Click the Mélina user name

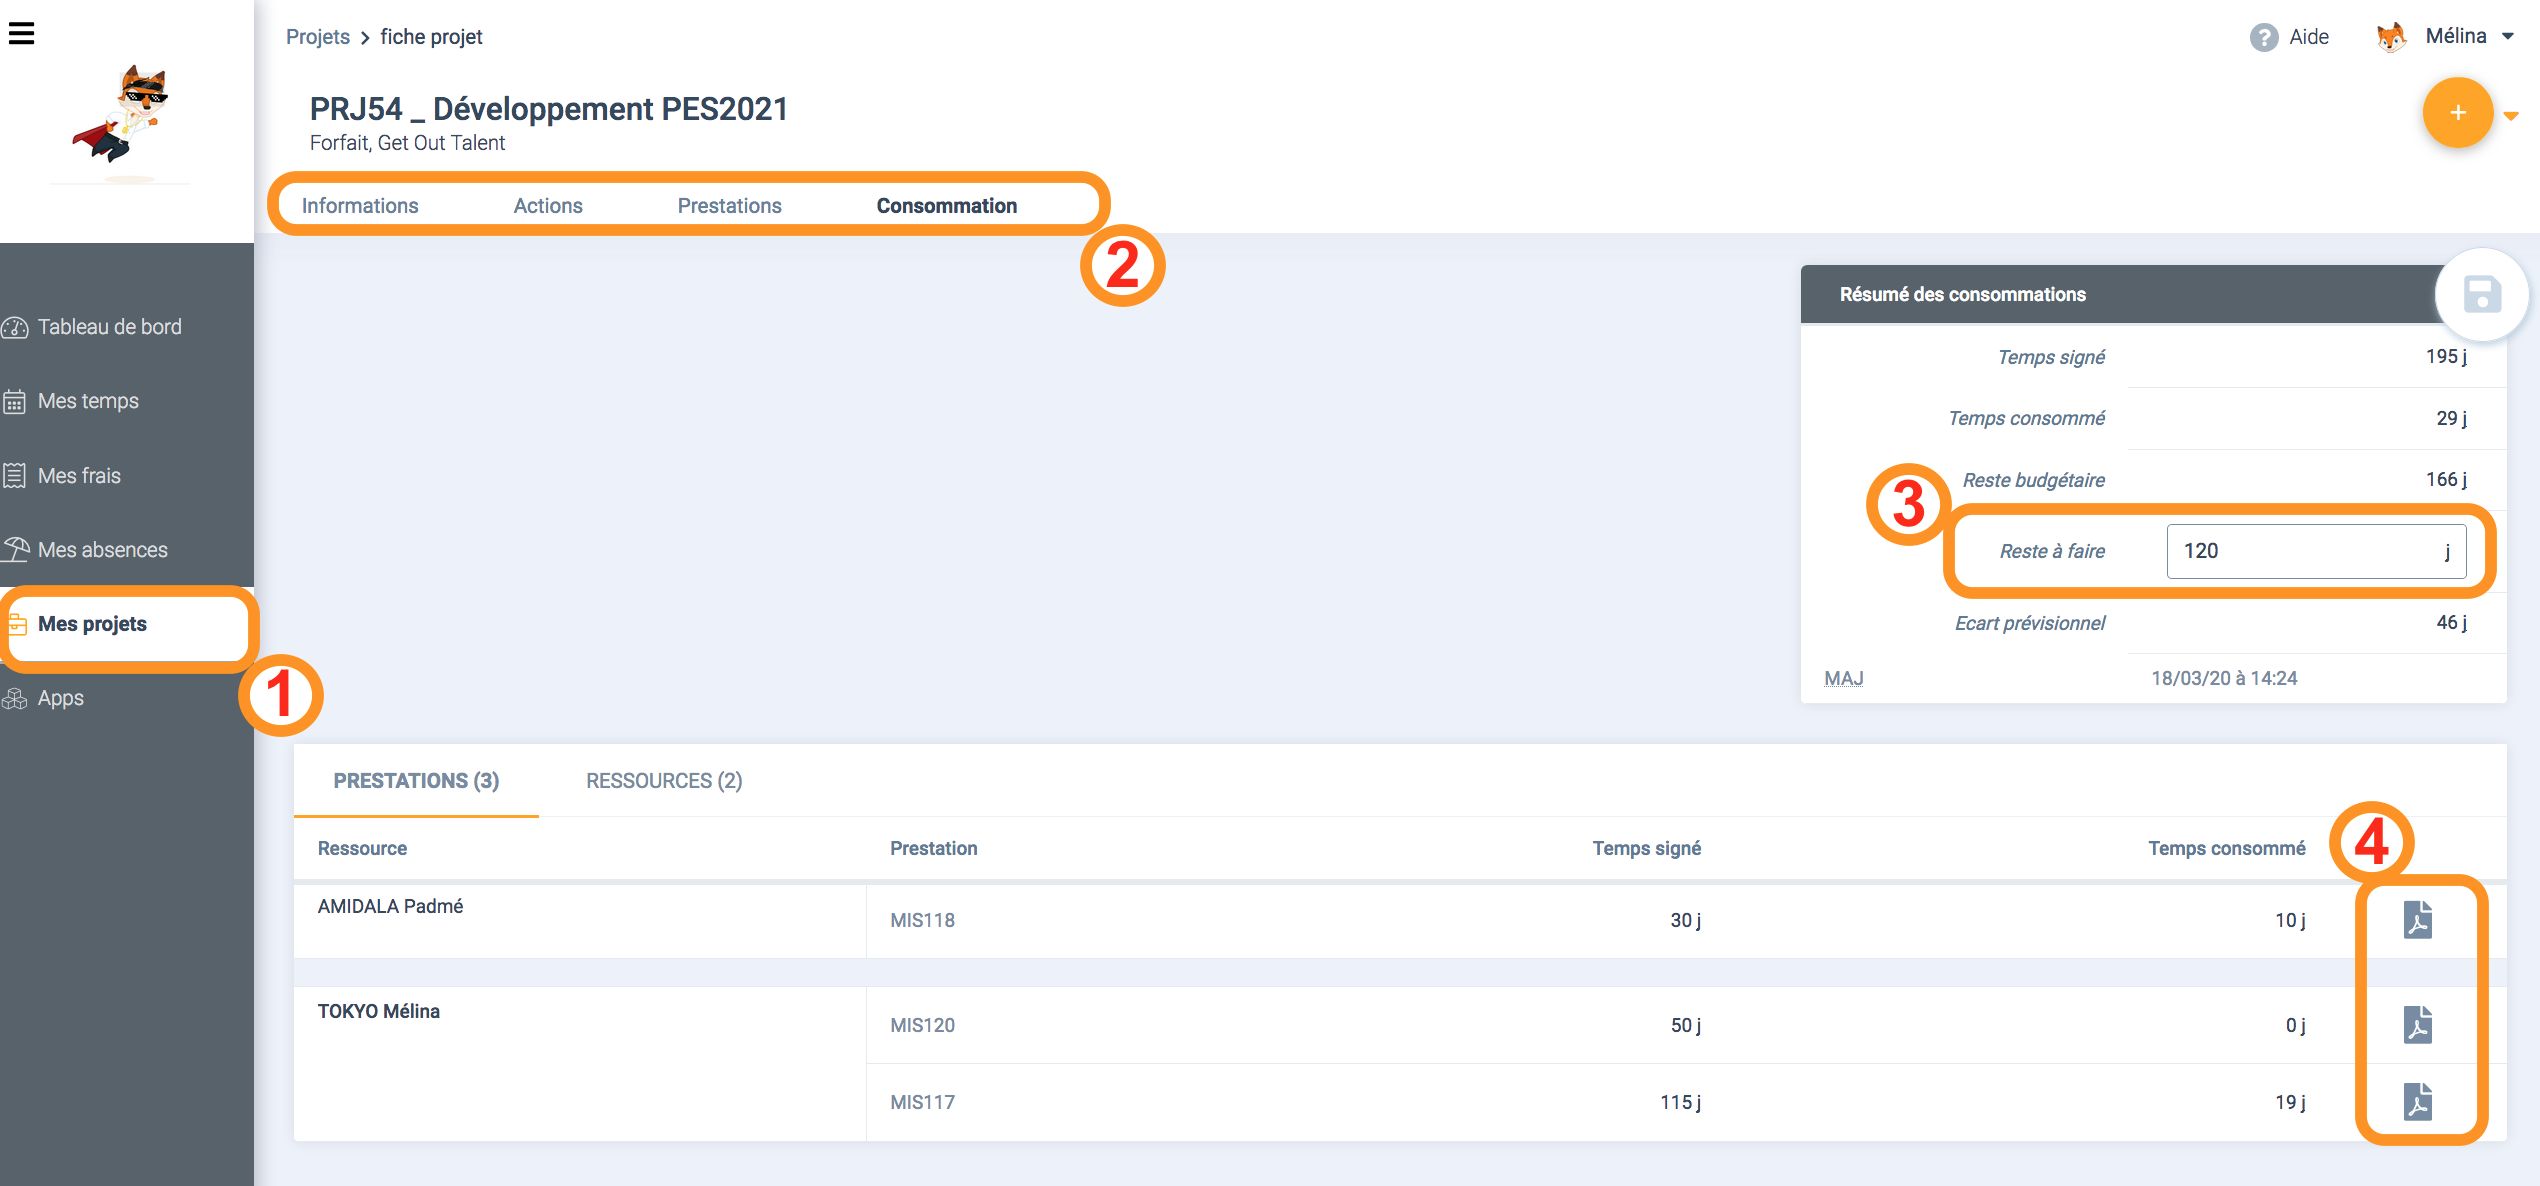click(x=2455, y=37)
